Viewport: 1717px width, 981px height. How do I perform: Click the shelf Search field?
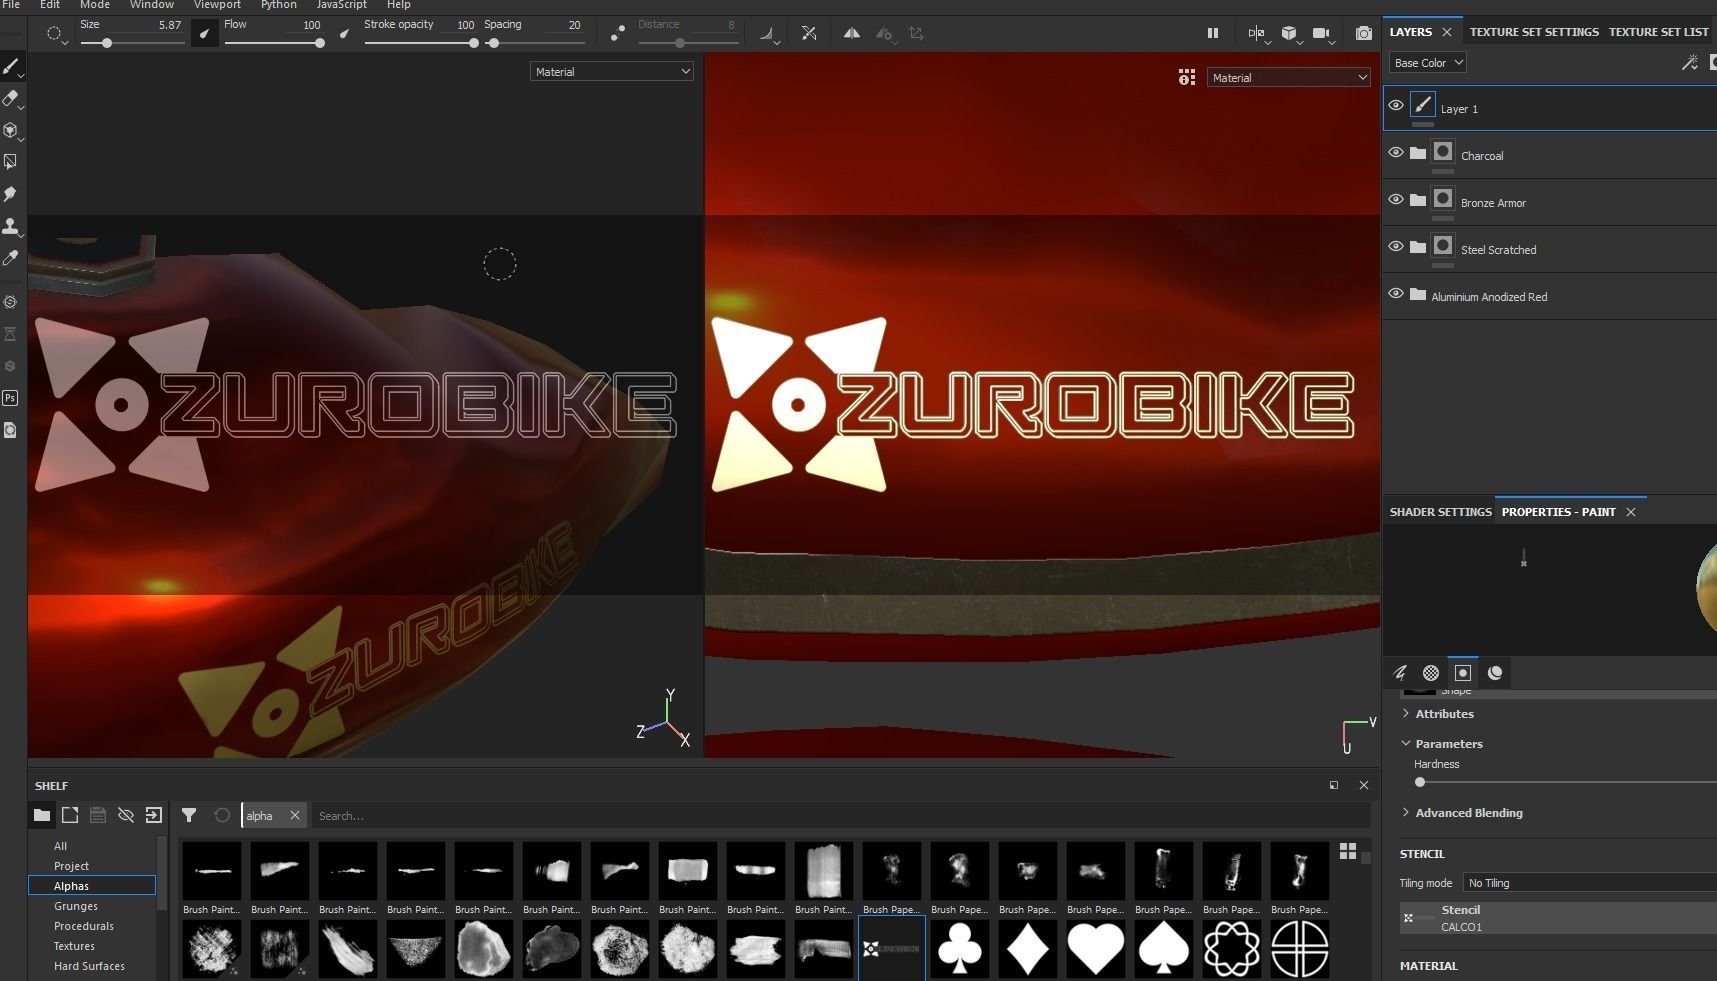pyautogui.click(x=840, y=816)
